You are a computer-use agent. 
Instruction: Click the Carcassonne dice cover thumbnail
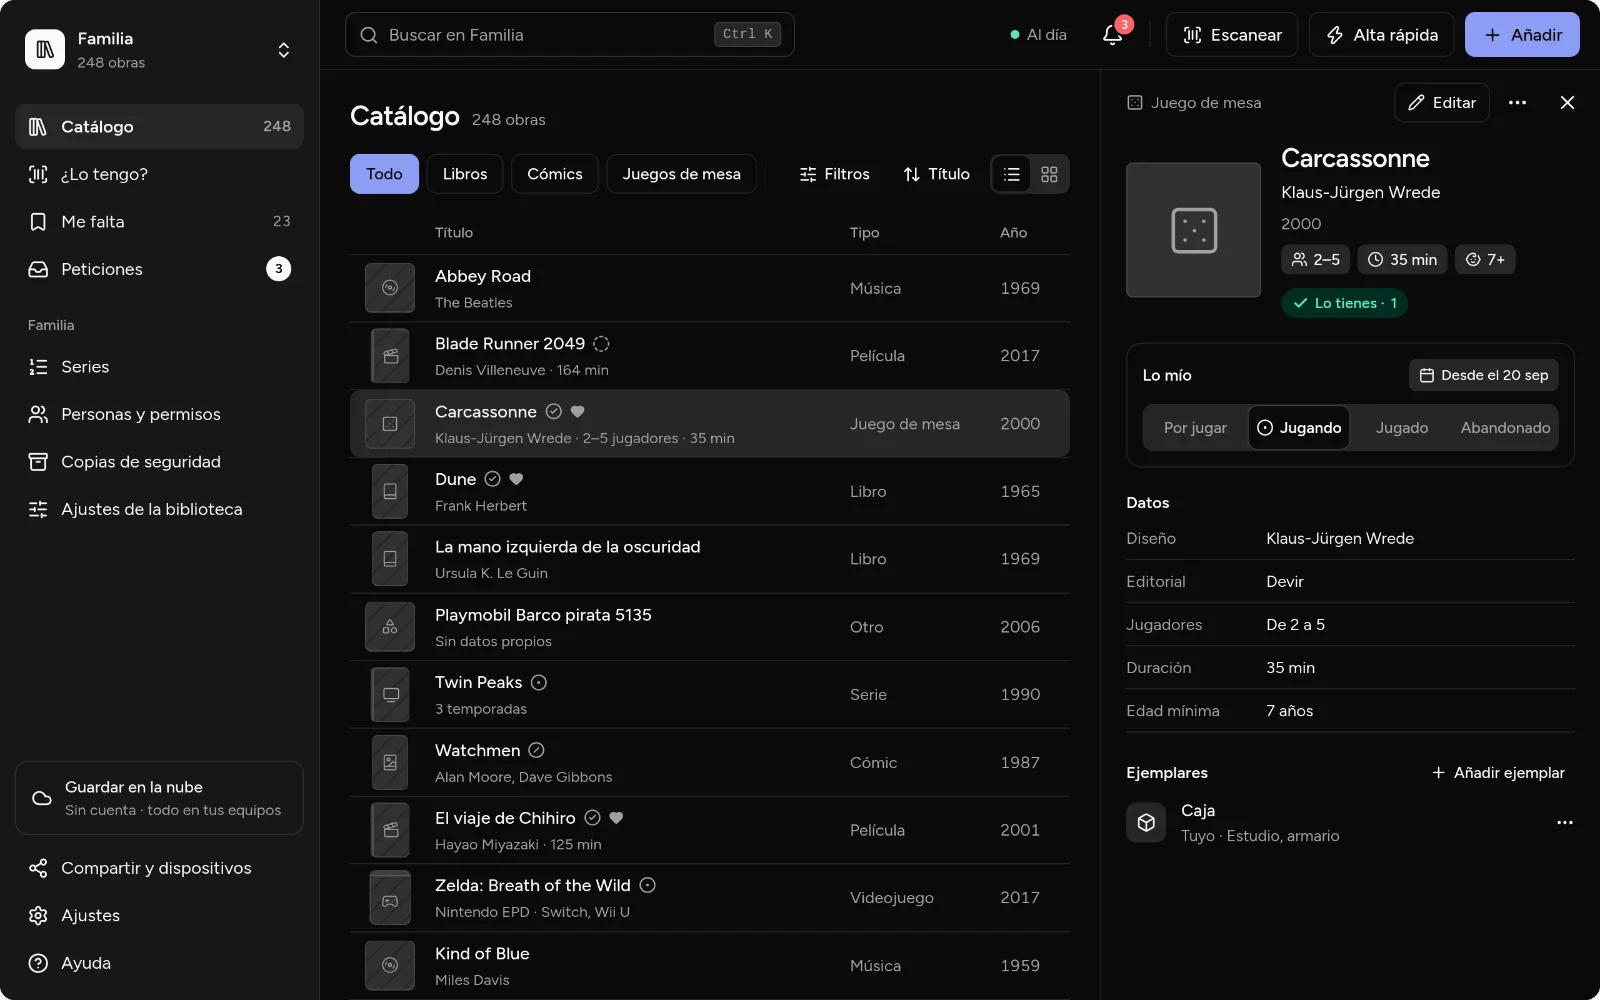(1194, 230)
